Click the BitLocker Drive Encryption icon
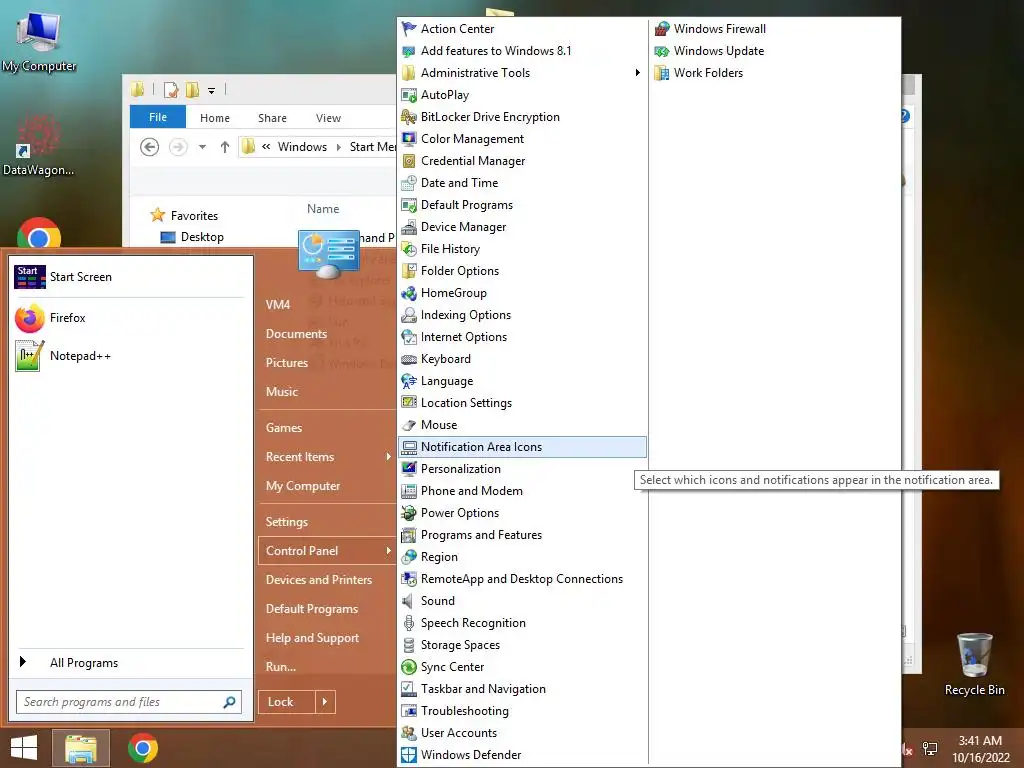The width and height of the screenshot is (1024, 768). pyautogui.click(x=409, y=117)
